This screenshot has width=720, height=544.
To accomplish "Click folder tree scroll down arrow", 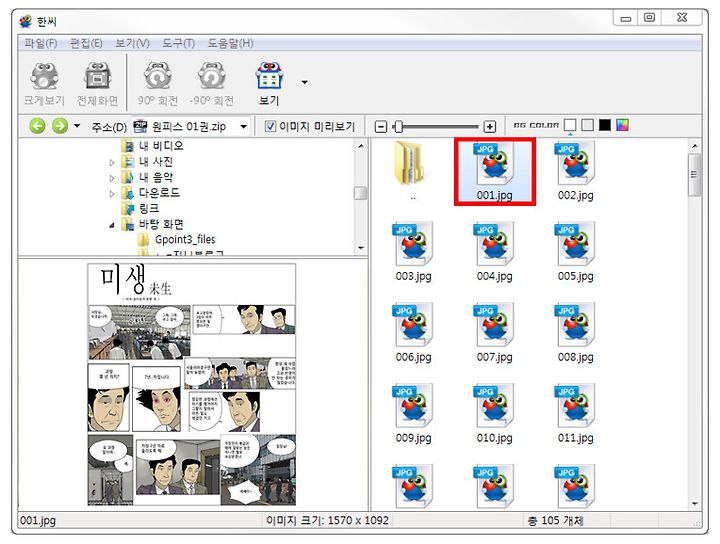I will [x=361, y=248].
